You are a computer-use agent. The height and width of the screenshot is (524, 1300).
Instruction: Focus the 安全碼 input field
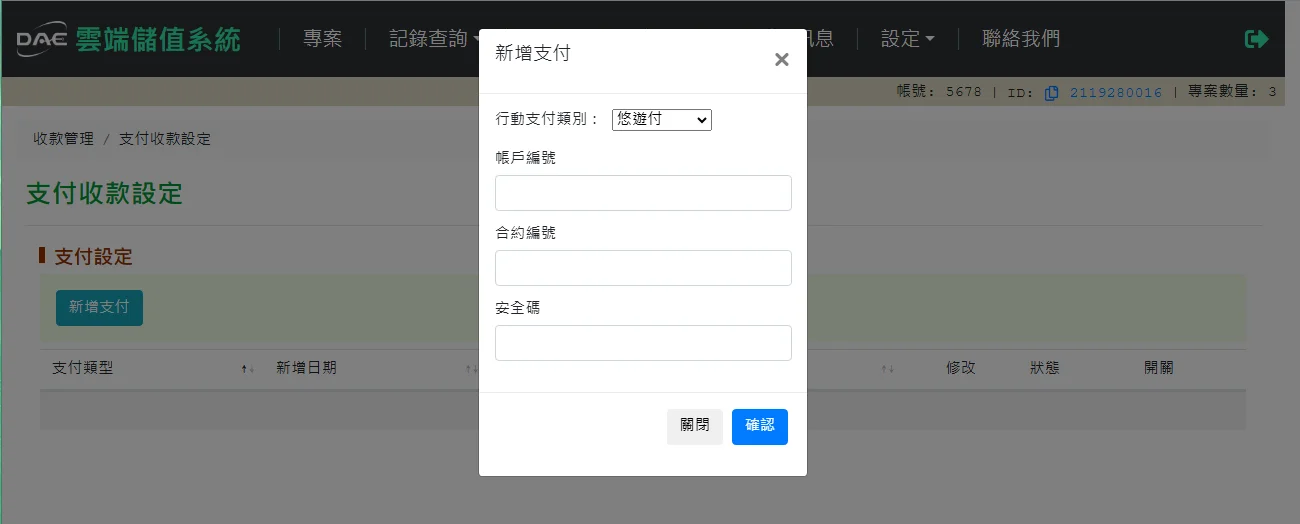coord(643,343)
